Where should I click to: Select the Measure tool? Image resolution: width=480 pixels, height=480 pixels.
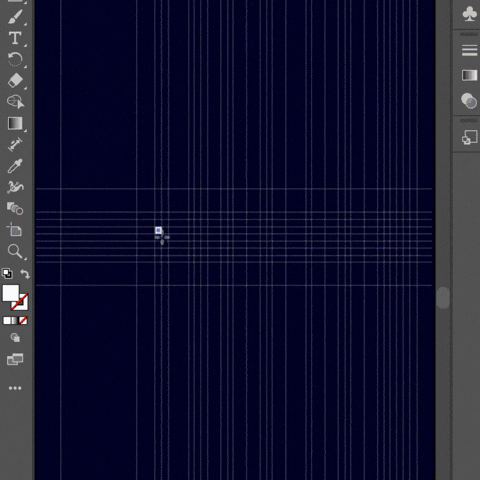[x=15, y=144]
